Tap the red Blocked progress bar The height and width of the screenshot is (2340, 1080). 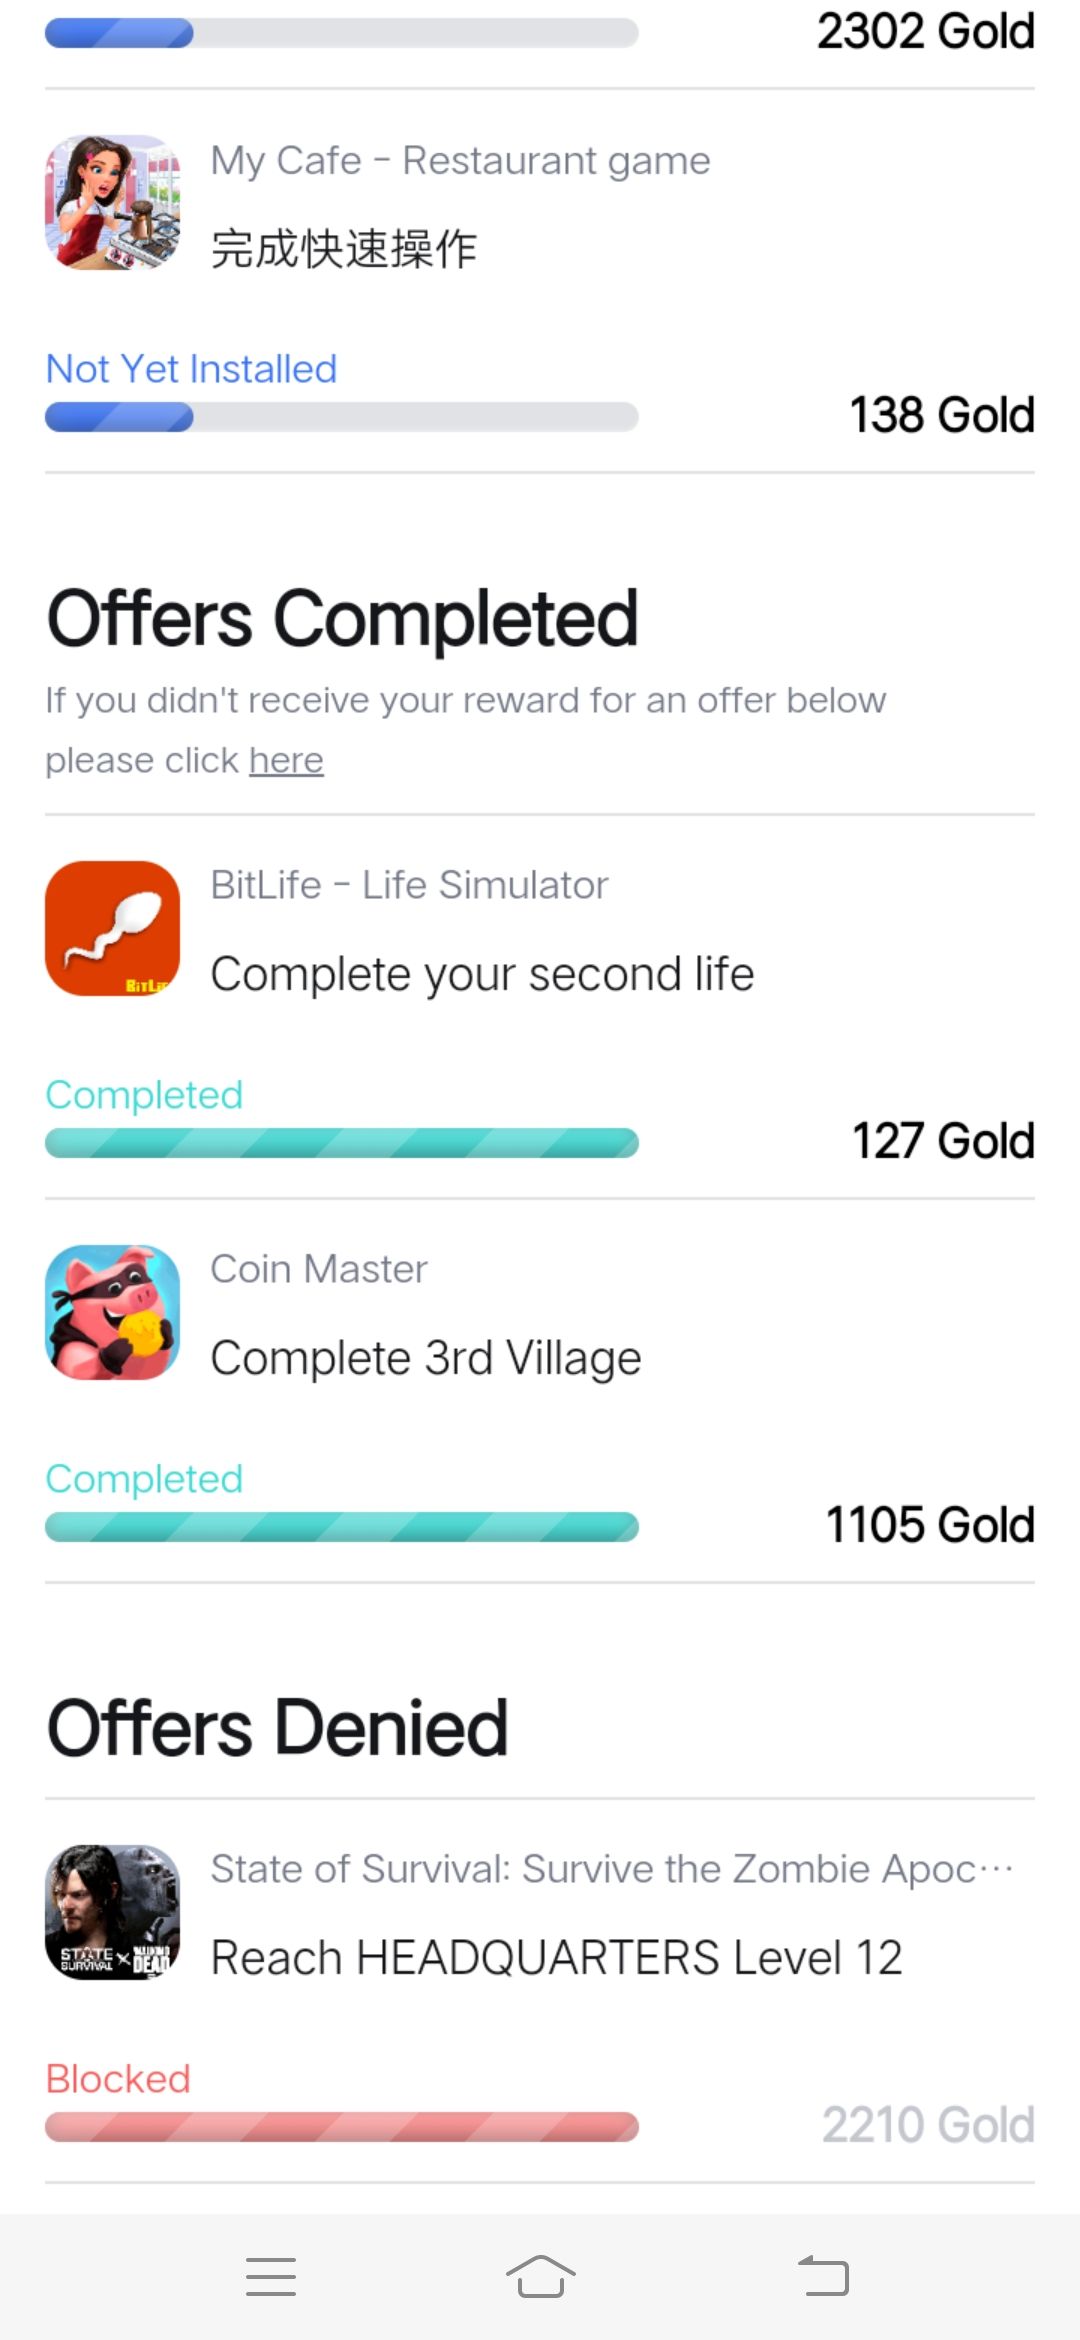pos(341,2127)
